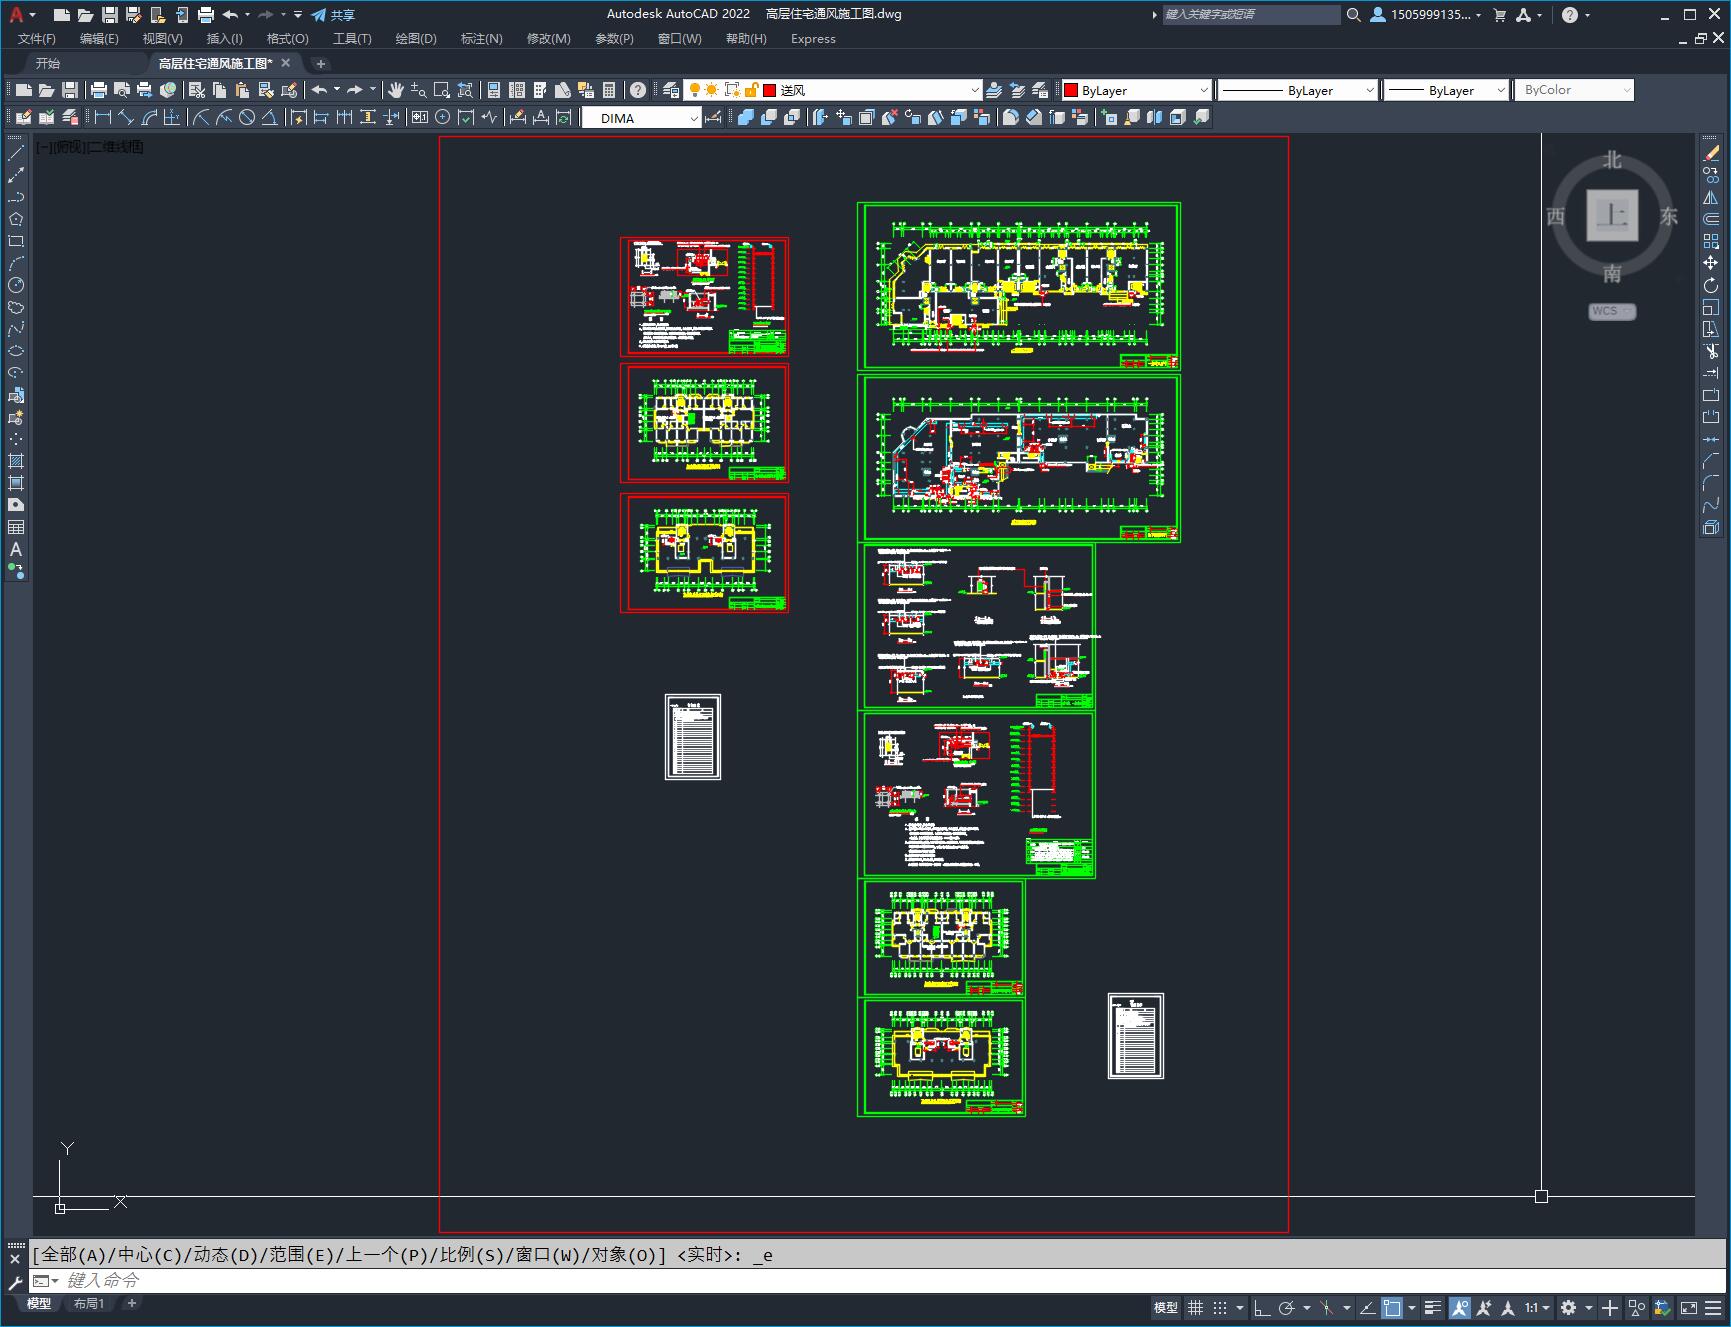Open the 格式(O) menu

click(287, 39)
